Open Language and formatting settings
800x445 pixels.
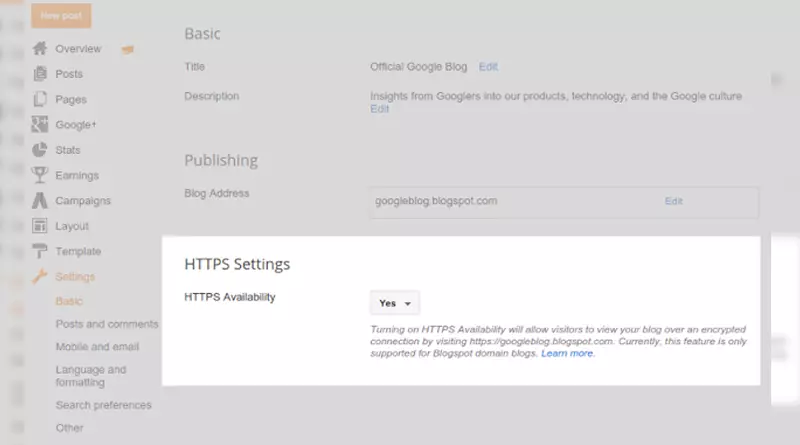pos(91,376)
